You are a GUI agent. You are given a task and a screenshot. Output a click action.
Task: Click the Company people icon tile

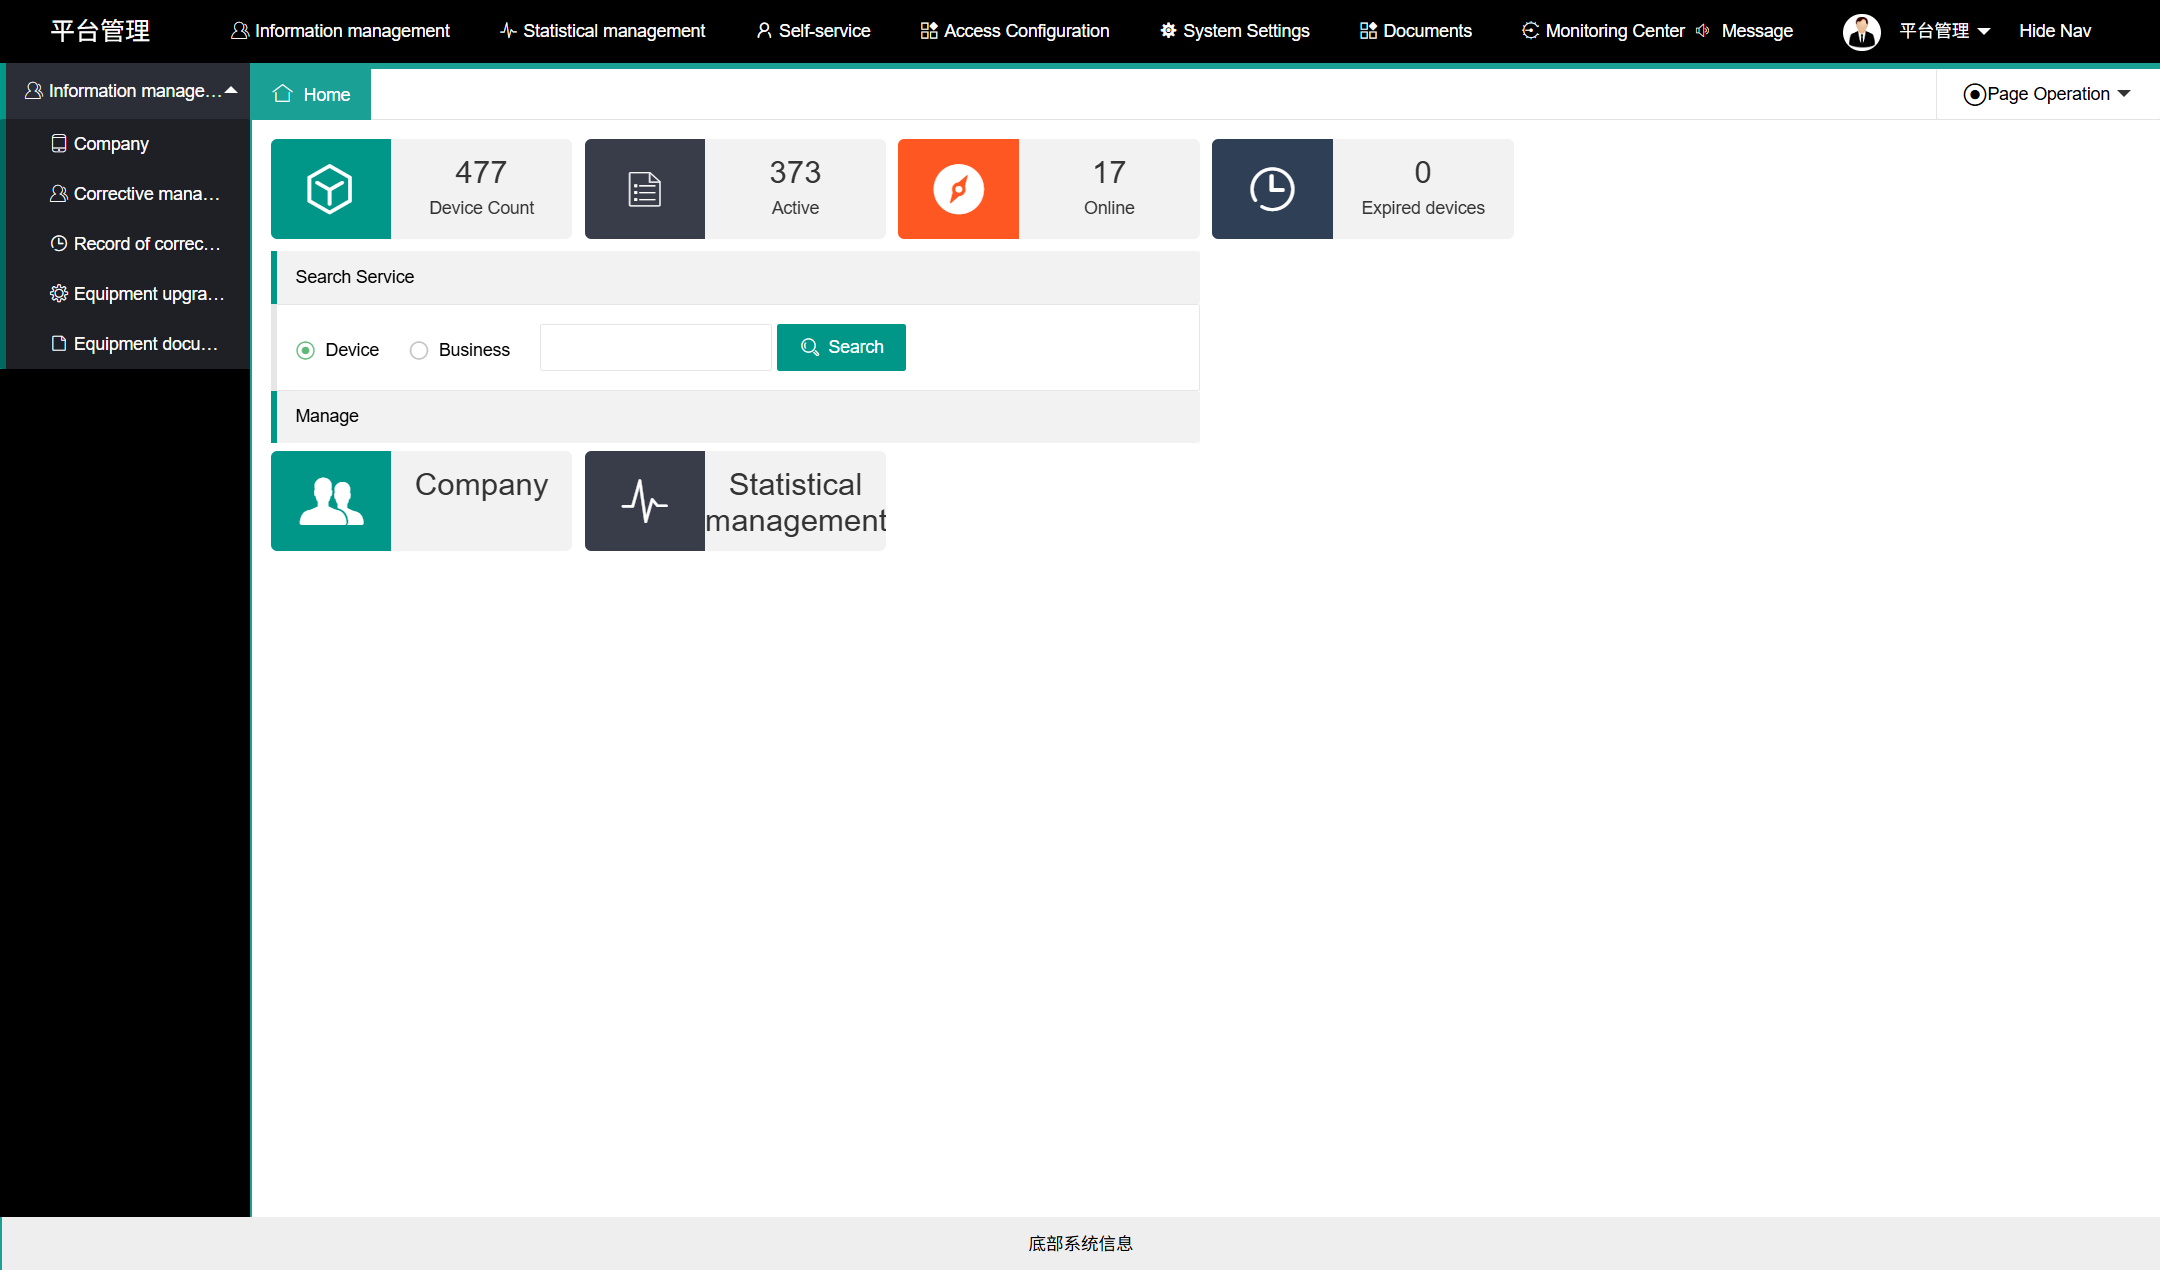(331, 501)
